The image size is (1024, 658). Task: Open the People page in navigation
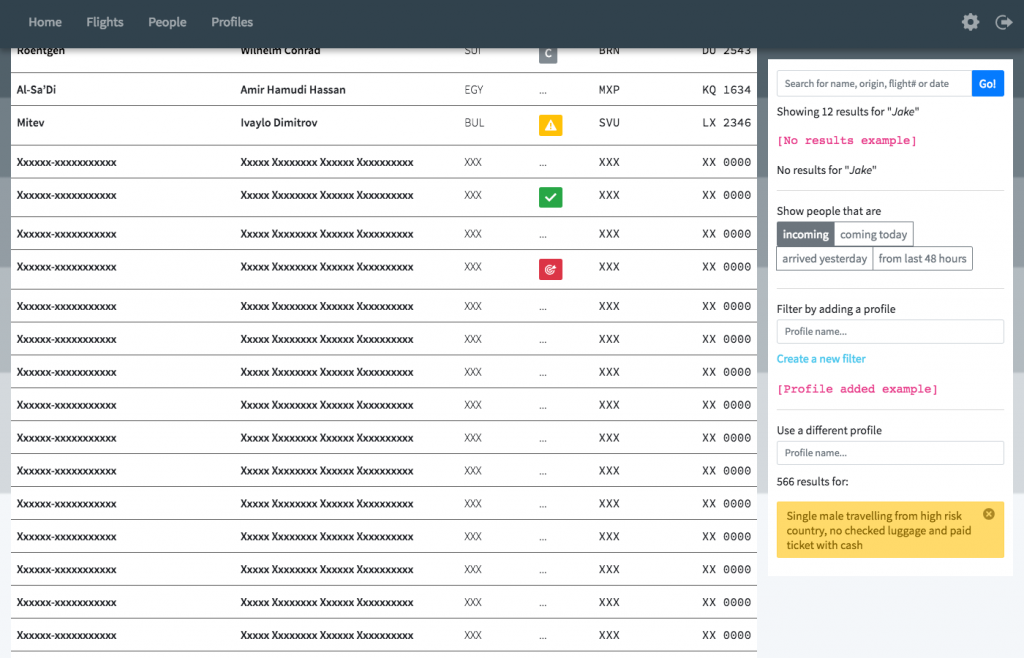[167, 22]
